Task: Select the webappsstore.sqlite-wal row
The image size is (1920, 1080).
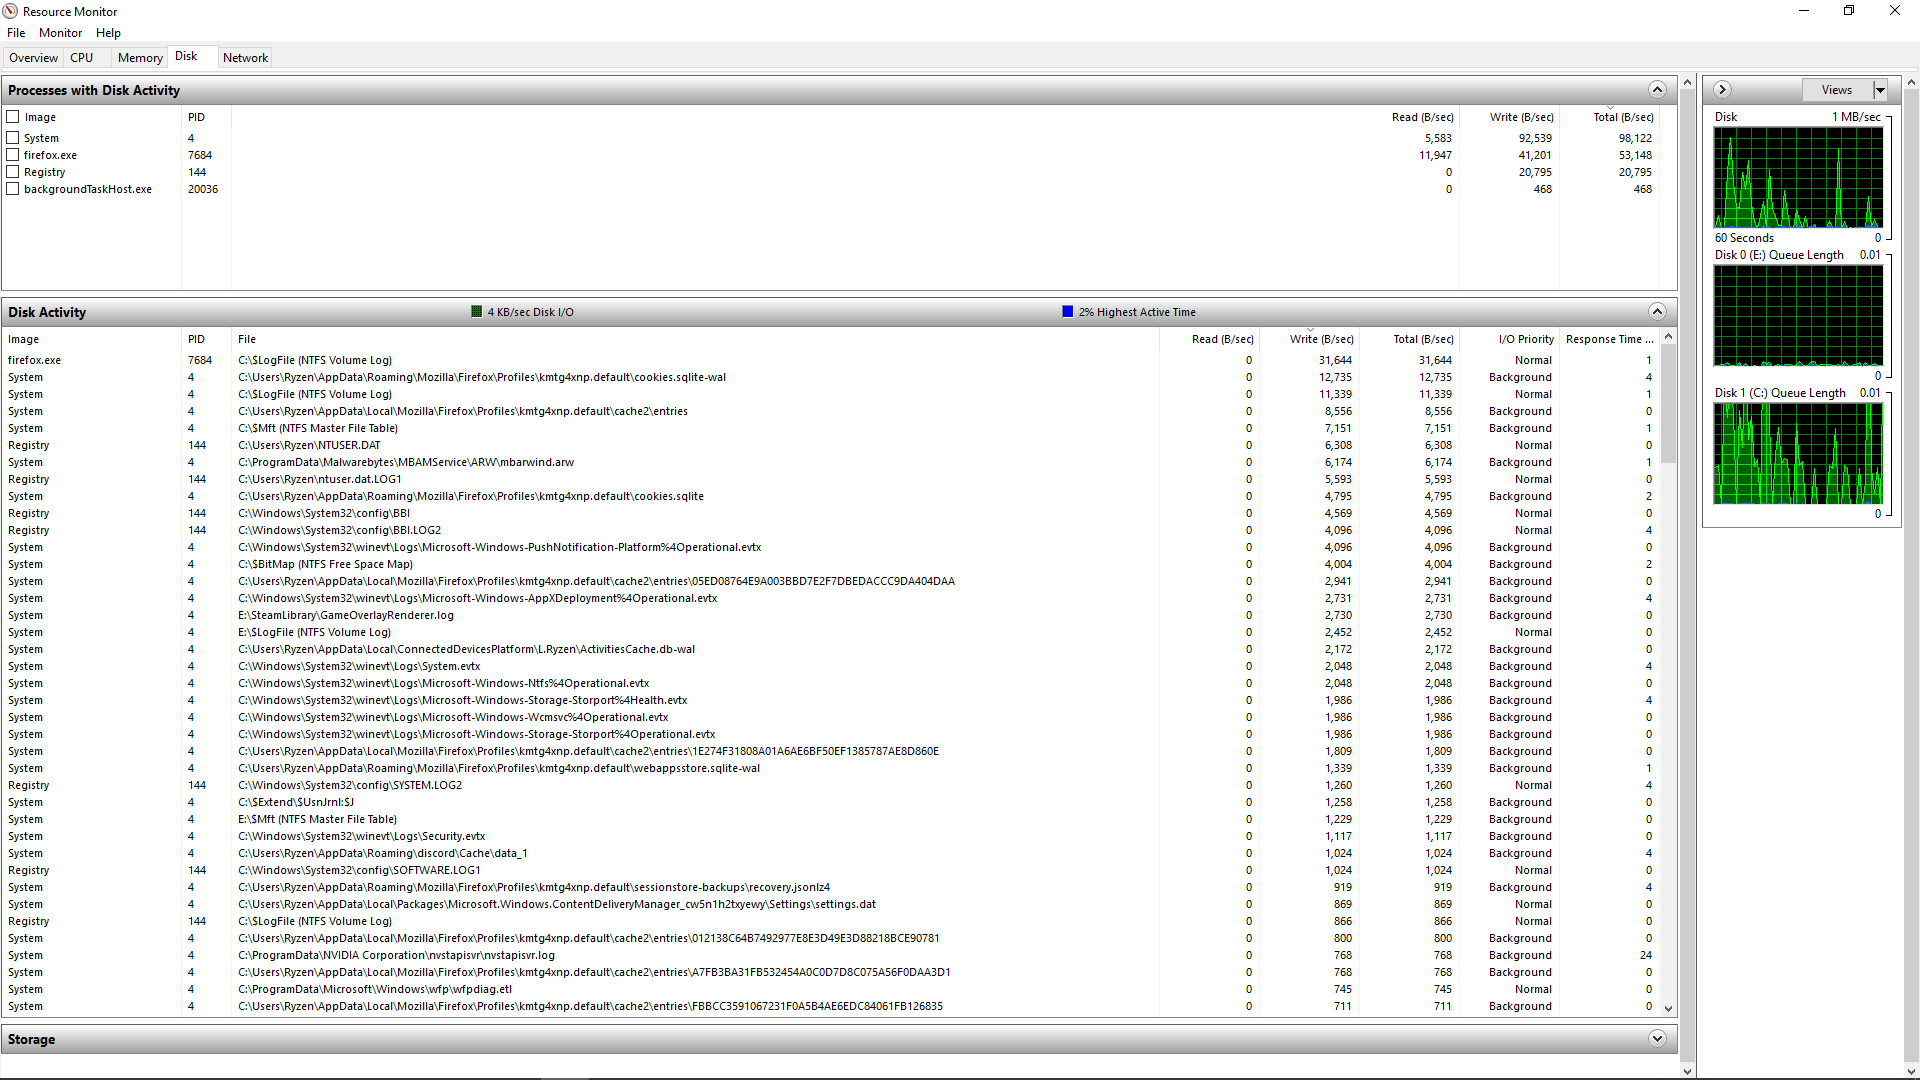Action: (830, 768)
